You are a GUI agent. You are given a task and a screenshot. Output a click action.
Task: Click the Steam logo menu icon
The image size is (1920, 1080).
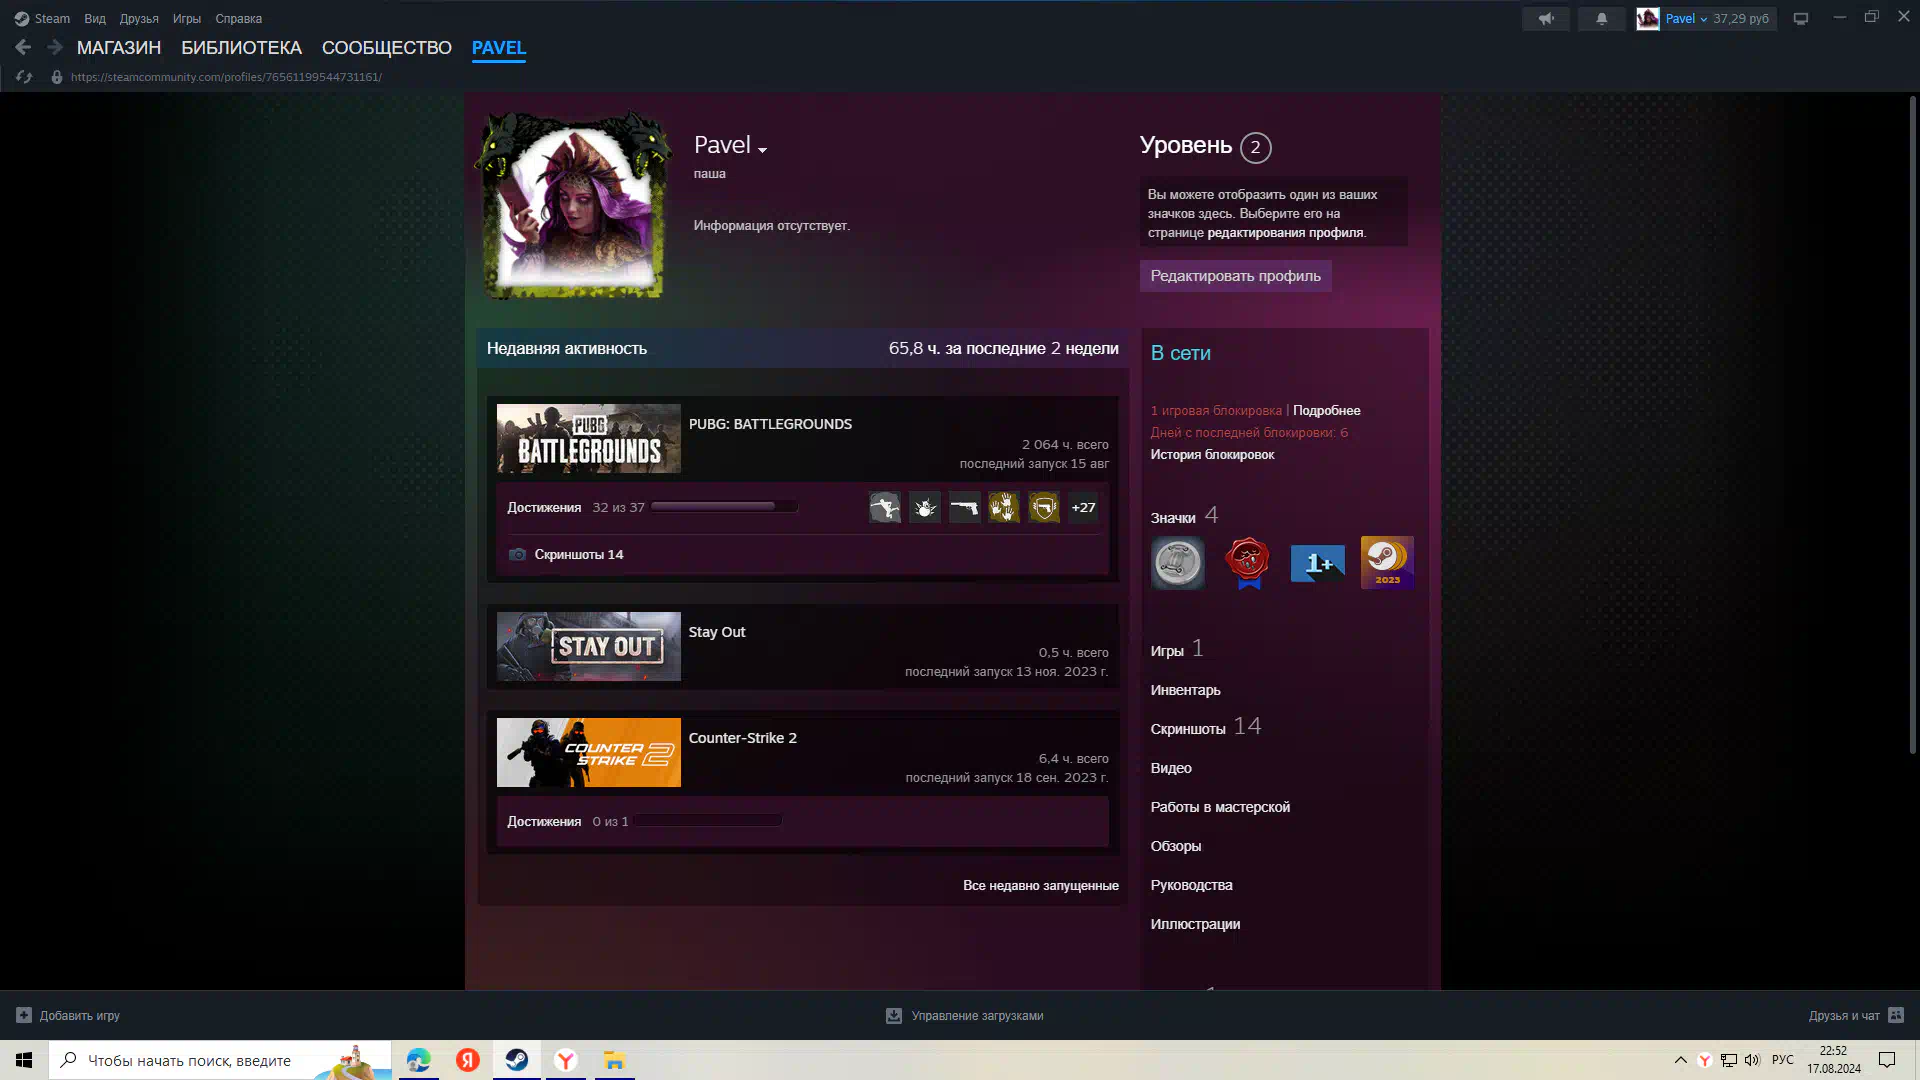click(21, 18)
